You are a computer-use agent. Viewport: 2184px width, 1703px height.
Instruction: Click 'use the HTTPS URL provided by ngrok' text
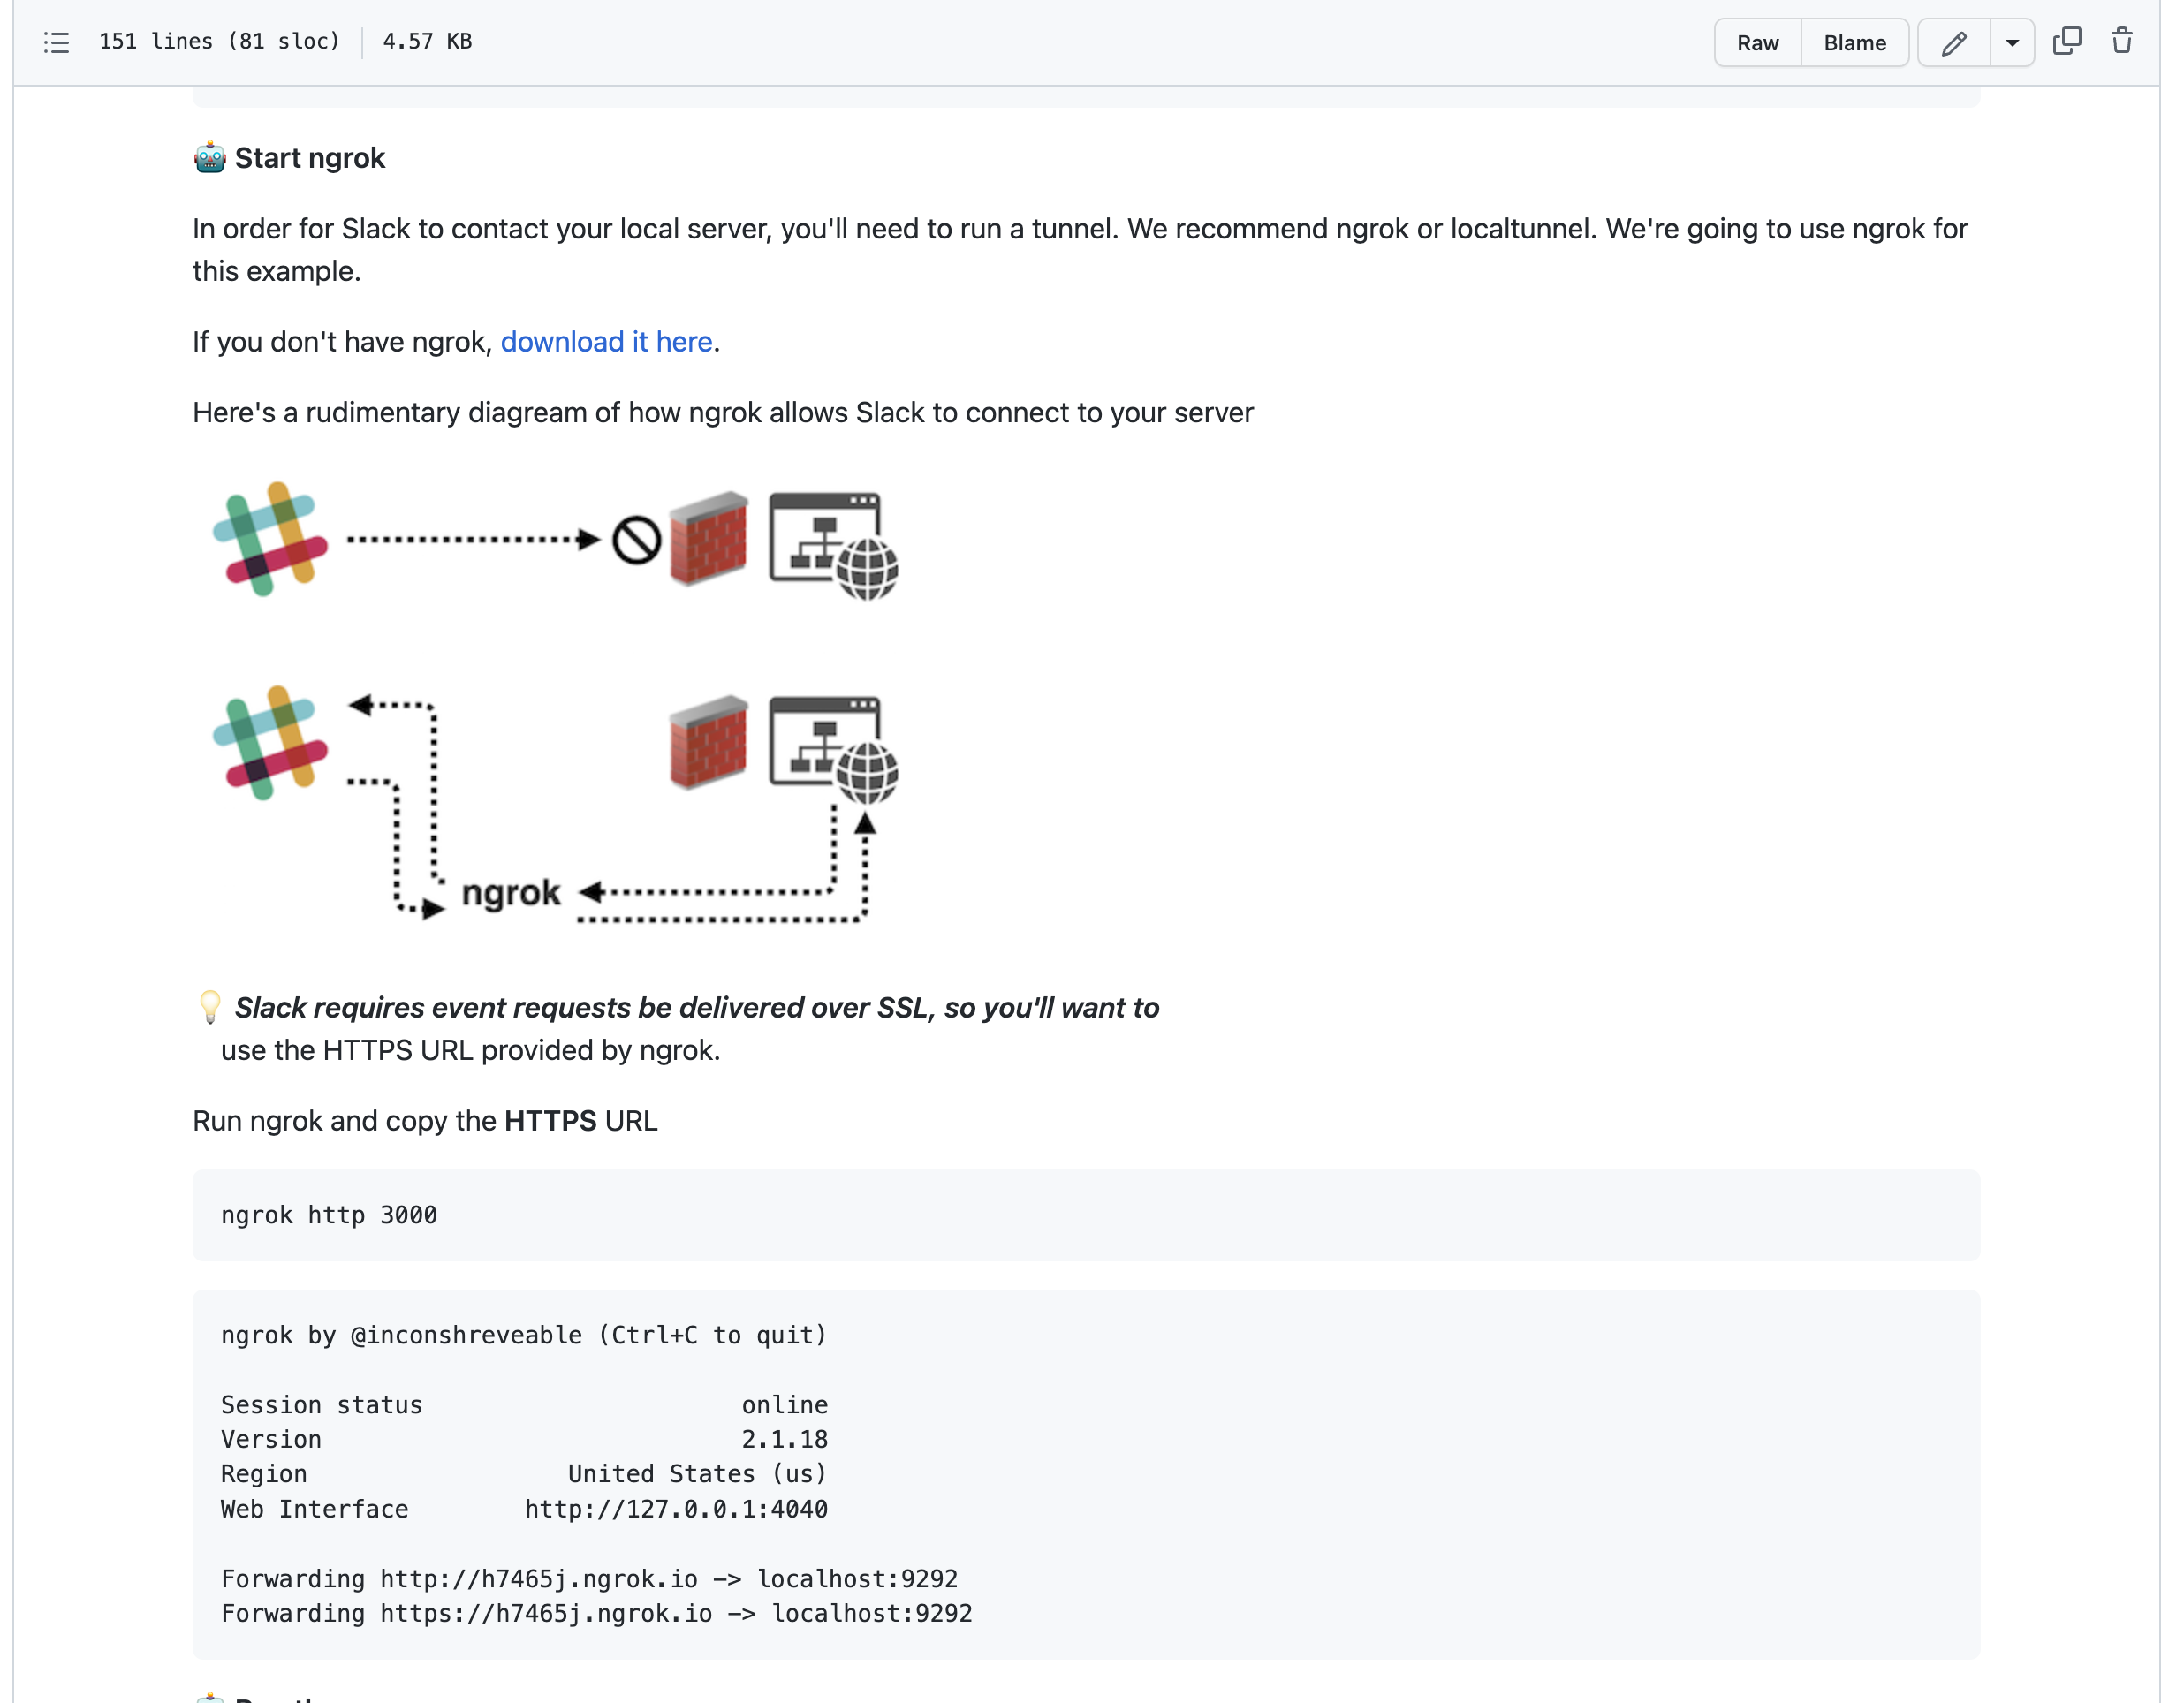tap(470, 1050)
